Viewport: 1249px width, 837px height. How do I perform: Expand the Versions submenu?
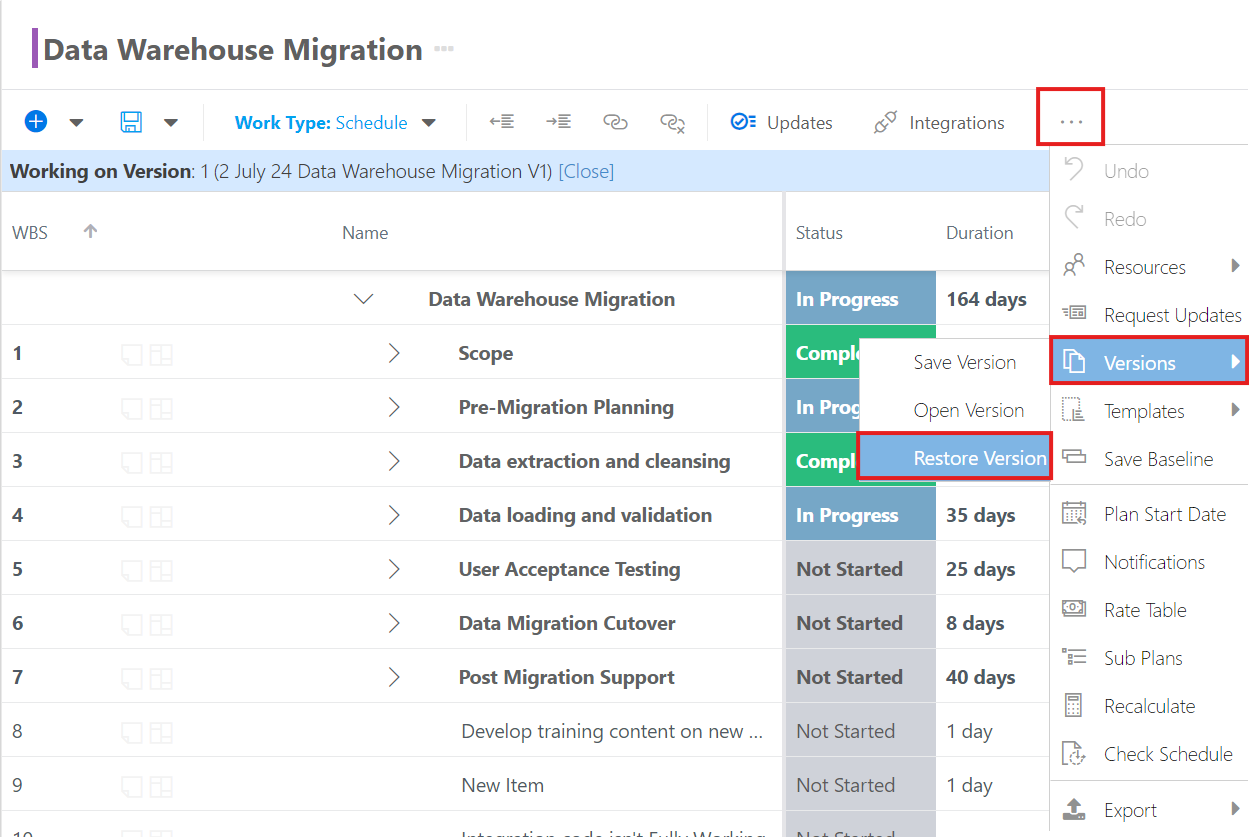pos(1148,361)
